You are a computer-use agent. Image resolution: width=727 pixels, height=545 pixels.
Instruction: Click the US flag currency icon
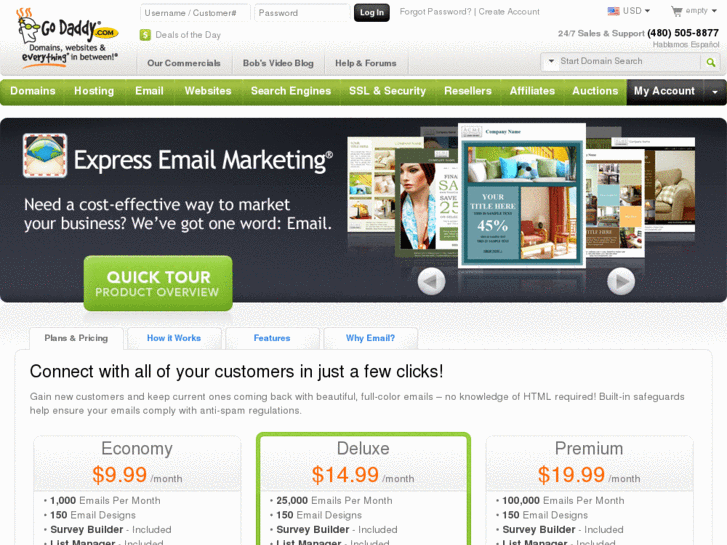613,11
